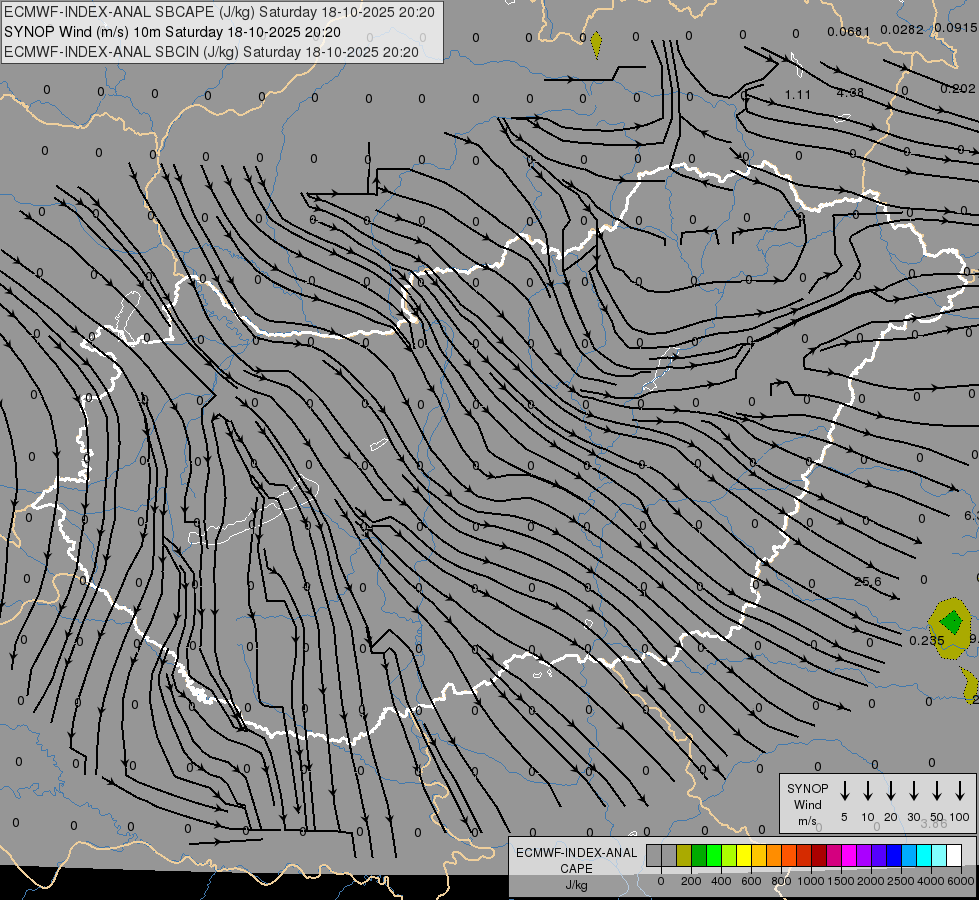This screenshot has height=900, width=979.
Task: Click the 25.6 value on the map
Action: point(868,581)
